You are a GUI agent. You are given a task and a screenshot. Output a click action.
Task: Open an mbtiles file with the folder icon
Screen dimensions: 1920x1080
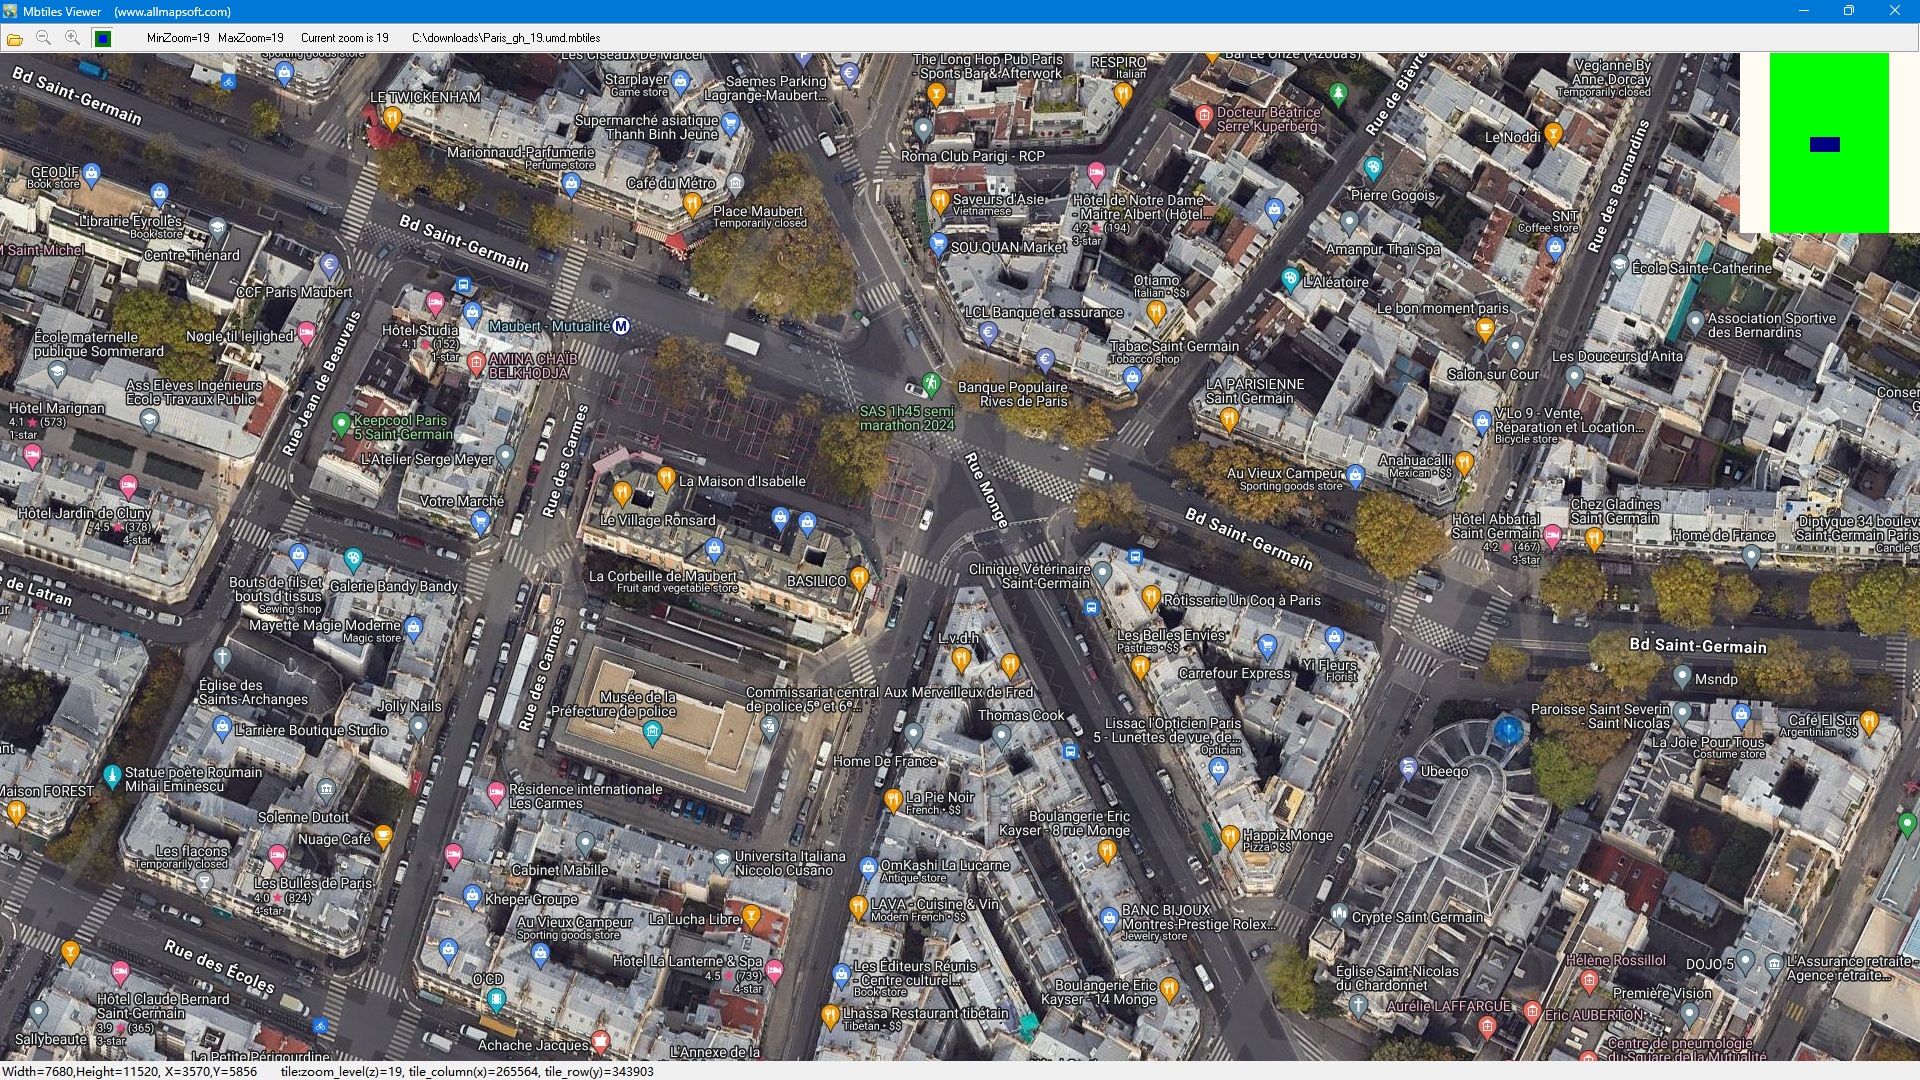click(x=15, y=38)
